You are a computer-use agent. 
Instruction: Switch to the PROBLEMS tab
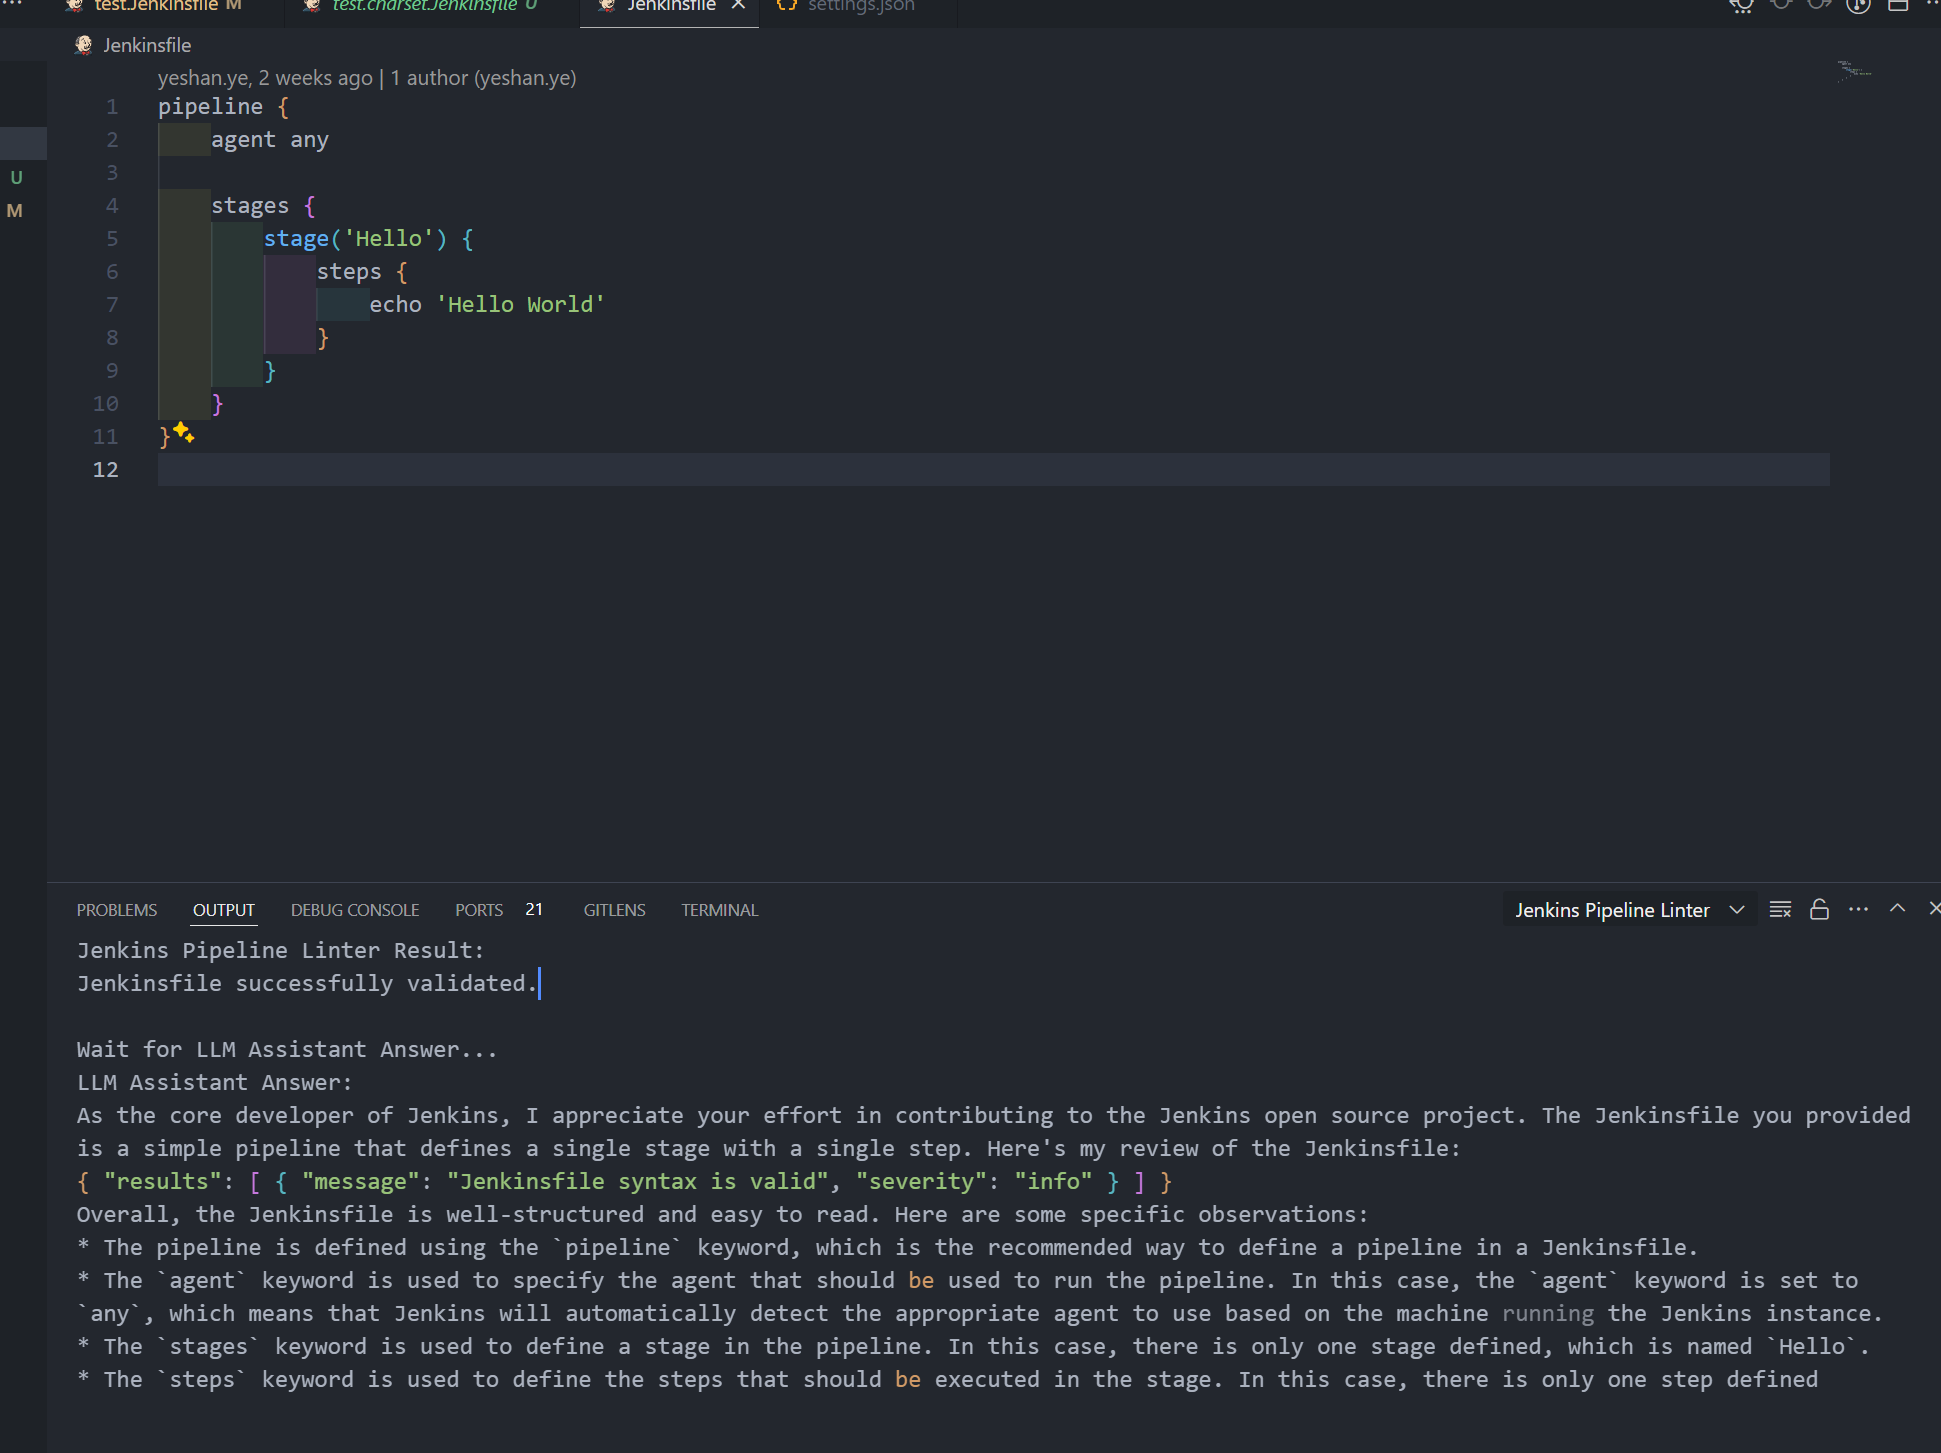[117, 910]
